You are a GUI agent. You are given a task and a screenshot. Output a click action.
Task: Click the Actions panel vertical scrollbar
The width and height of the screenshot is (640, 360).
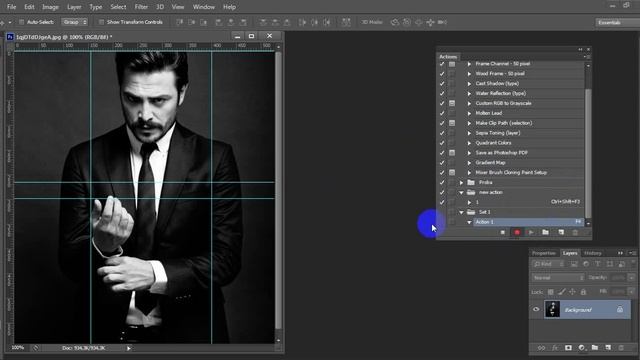tap(588, 152)
